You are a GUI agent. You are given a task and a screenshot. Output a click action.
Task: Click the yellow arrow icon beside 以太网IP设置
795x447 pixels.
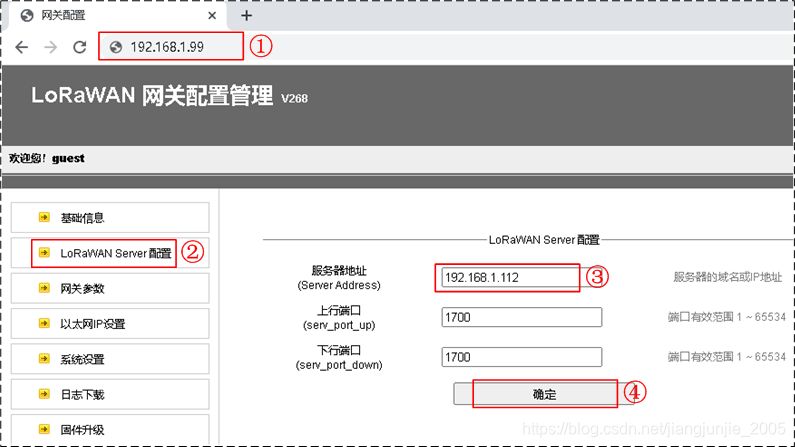coord(44,323)
